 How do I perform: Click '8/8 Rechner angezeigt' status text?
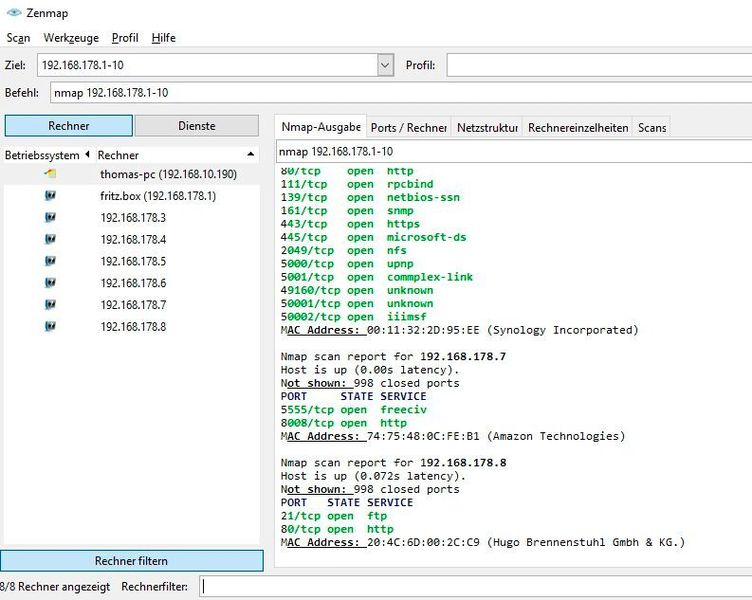click(x=55, y=587)
